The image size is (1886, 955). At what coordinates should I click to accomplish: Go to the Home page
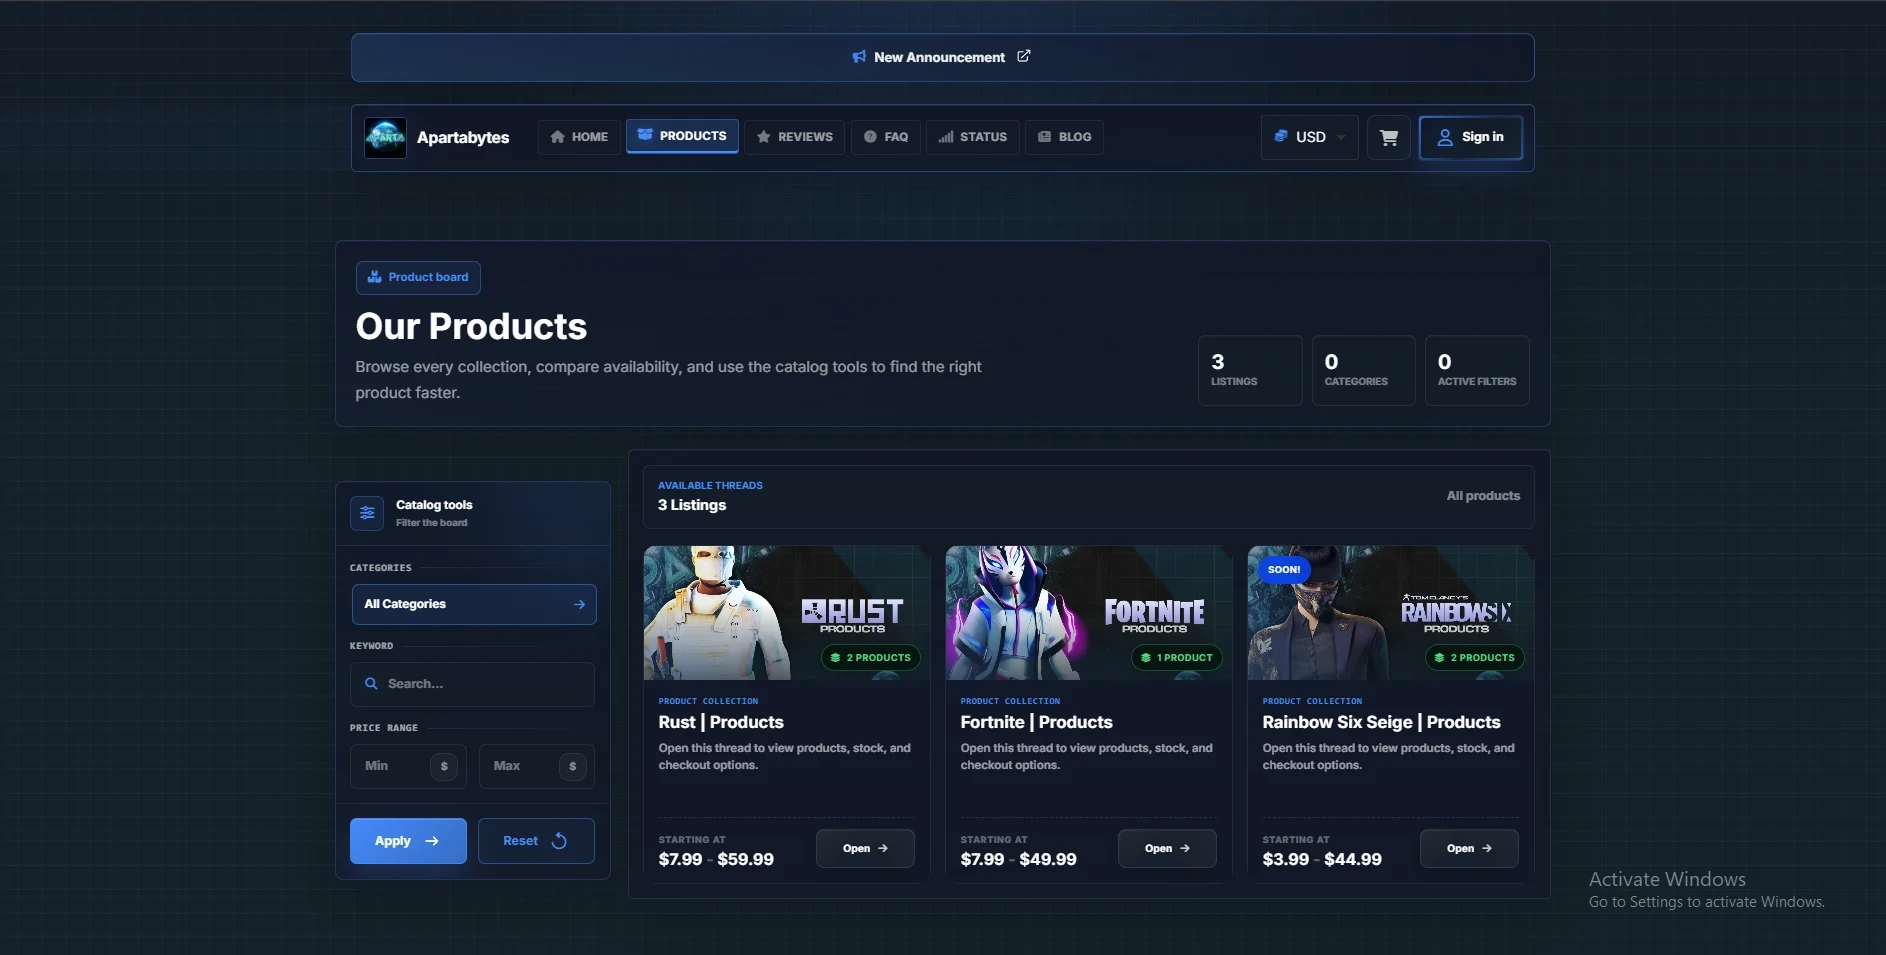coord(579,137)
